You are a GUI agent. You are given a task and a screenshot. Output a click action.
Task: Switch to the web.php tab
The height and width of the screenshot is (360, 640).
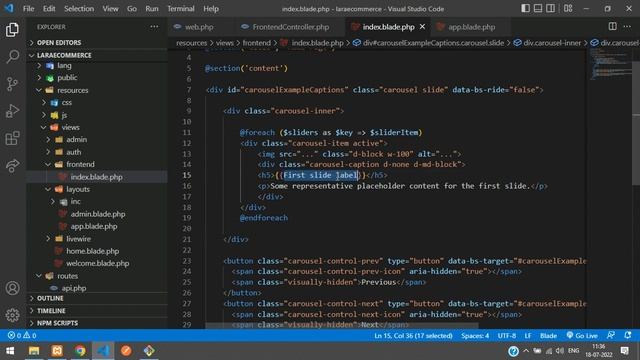(x=199, y=27)
